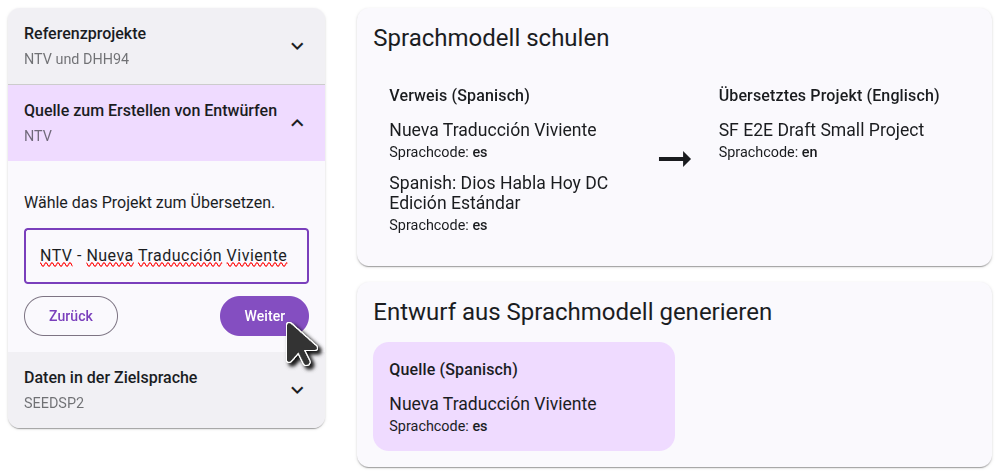
Task: Click Entwurf aus Sprachmodell generieren heading
Action: point(572,312)
